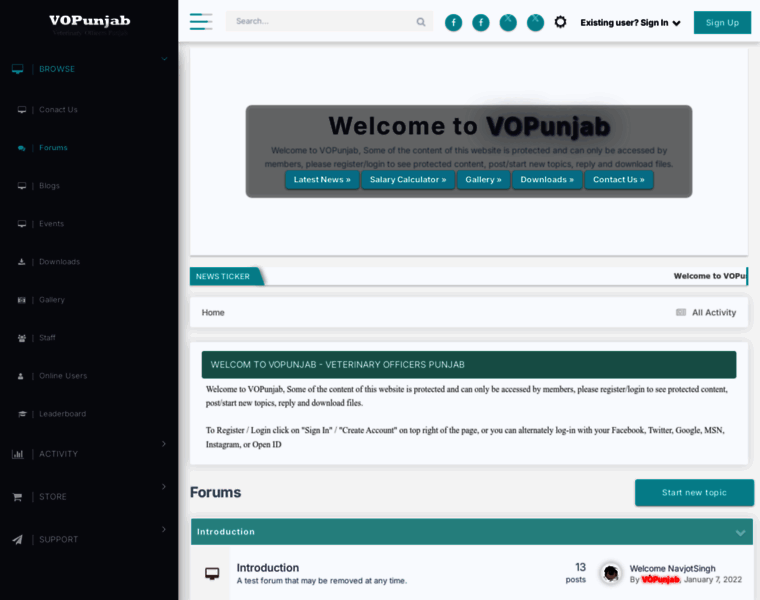Screen dimensions: 760x600
Task: Open Staff in the sidebar
Action: point(47,338)
